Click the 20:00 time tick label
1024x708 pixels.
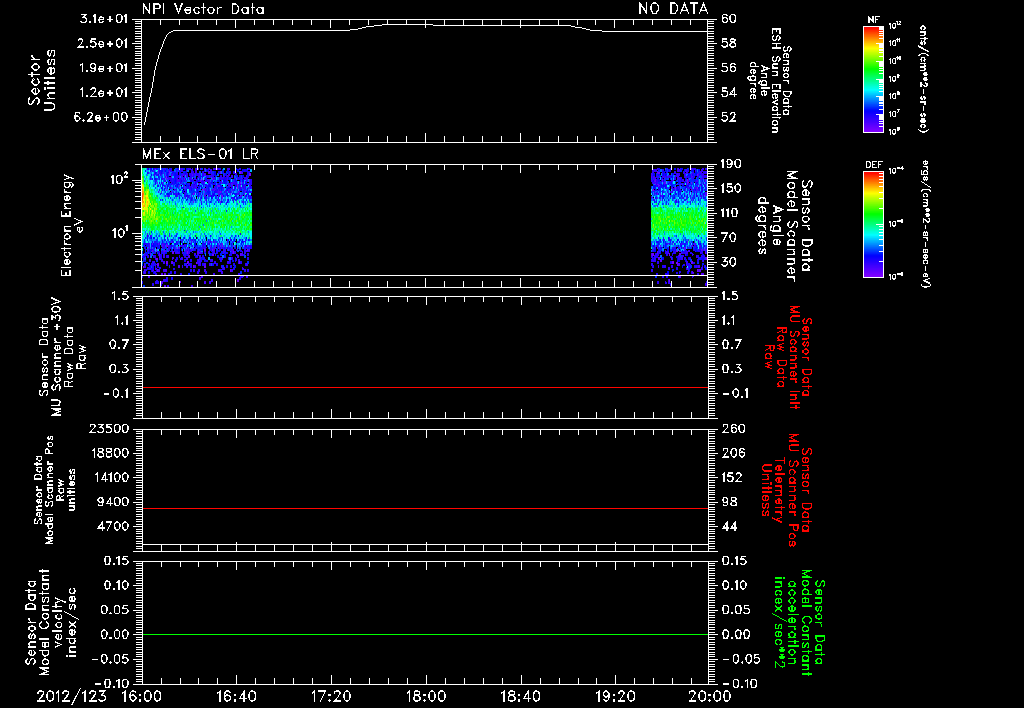pos(710,696)
